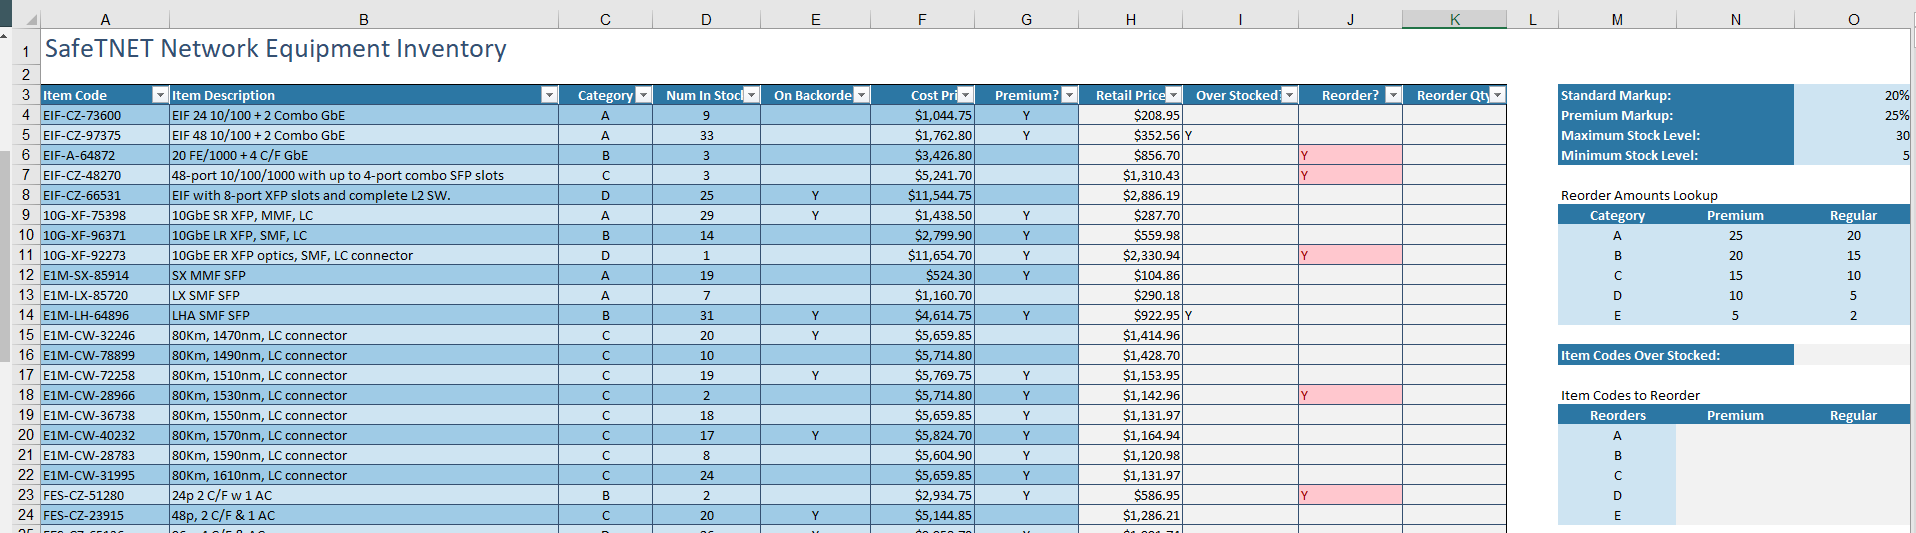Click the SafeTNET Network Equipment Inventory title cell
The width and height of the screenshot is (1916, 533).
(x=275, y=48)
